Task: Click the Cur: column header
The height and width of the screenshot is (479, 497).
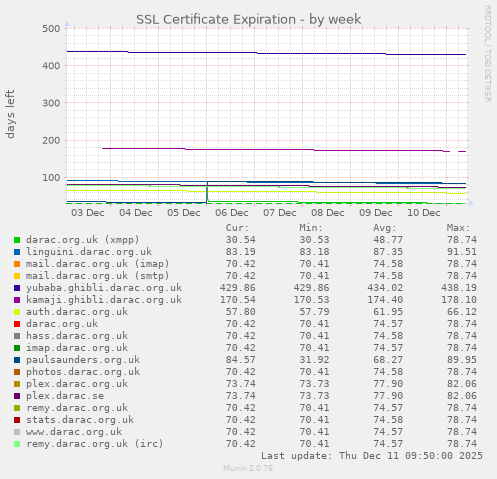Action: pos(237,228)
